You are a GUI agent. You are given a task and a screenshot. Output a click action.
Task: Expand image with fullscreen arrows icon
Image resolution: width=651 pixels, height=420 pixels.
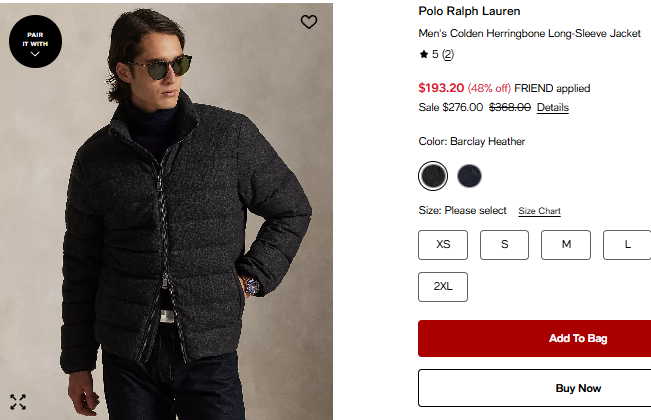[18, 402]
